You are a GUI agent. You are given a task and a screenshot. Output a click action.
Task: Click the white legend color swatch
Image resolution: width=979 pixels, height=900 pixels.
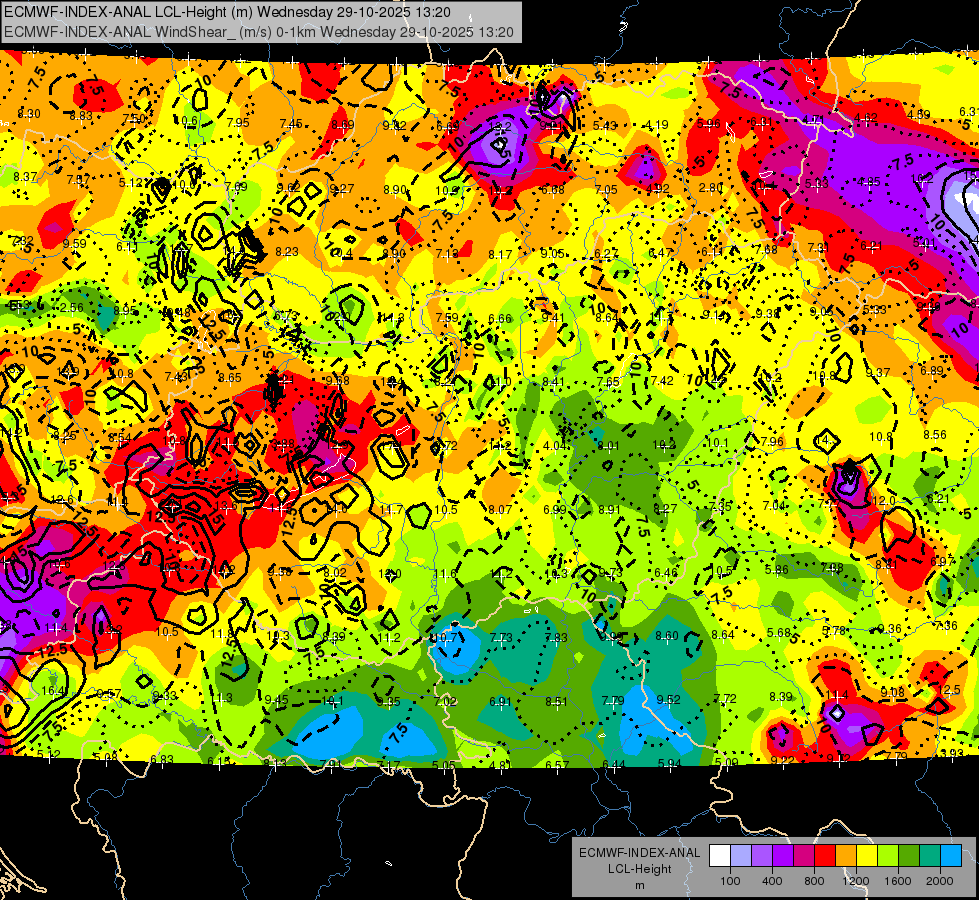point(720,856)
